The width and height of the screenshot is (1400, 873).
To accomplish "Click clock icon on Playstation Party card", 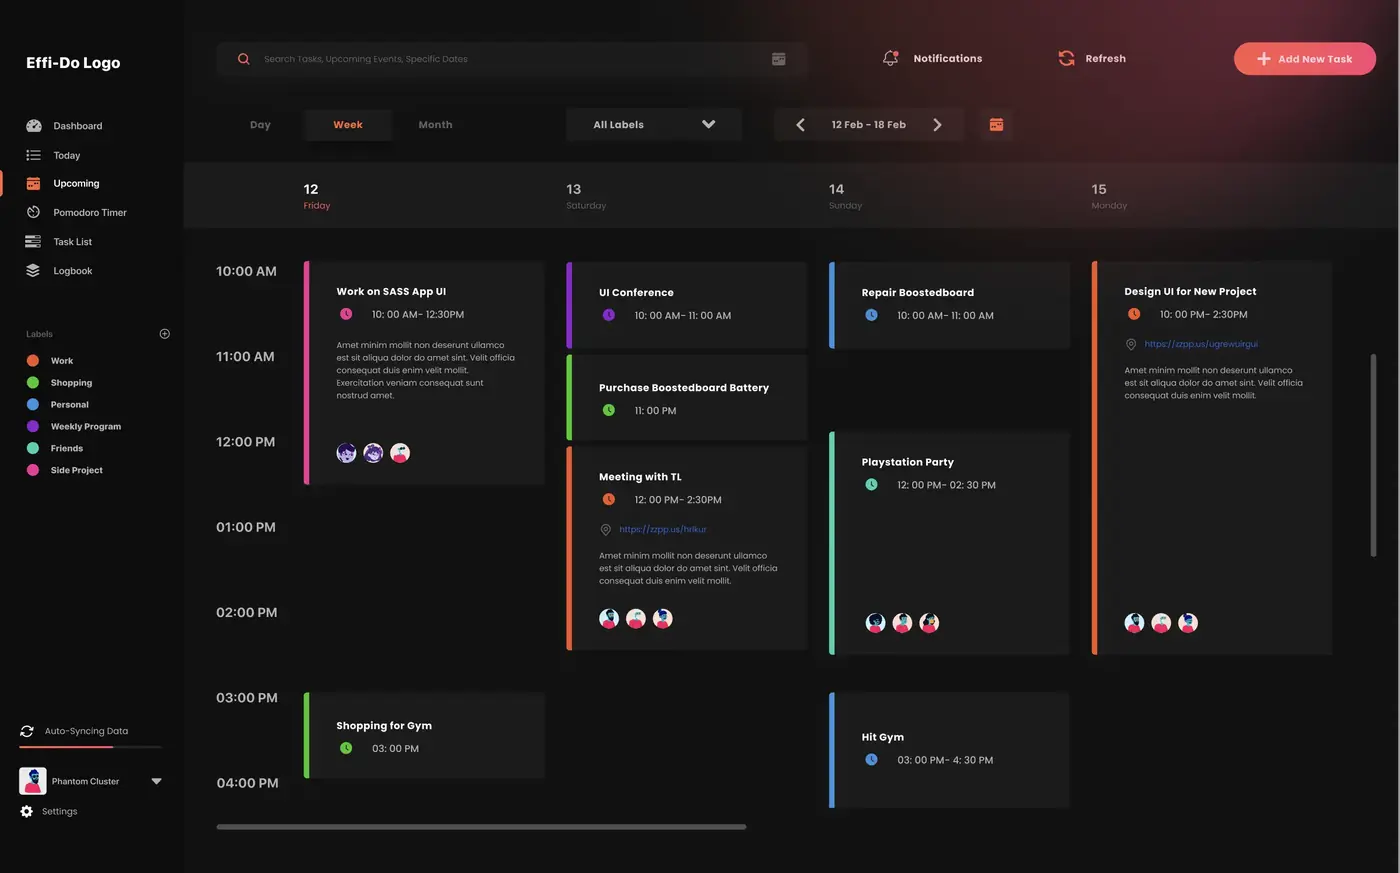I will 871,484.
